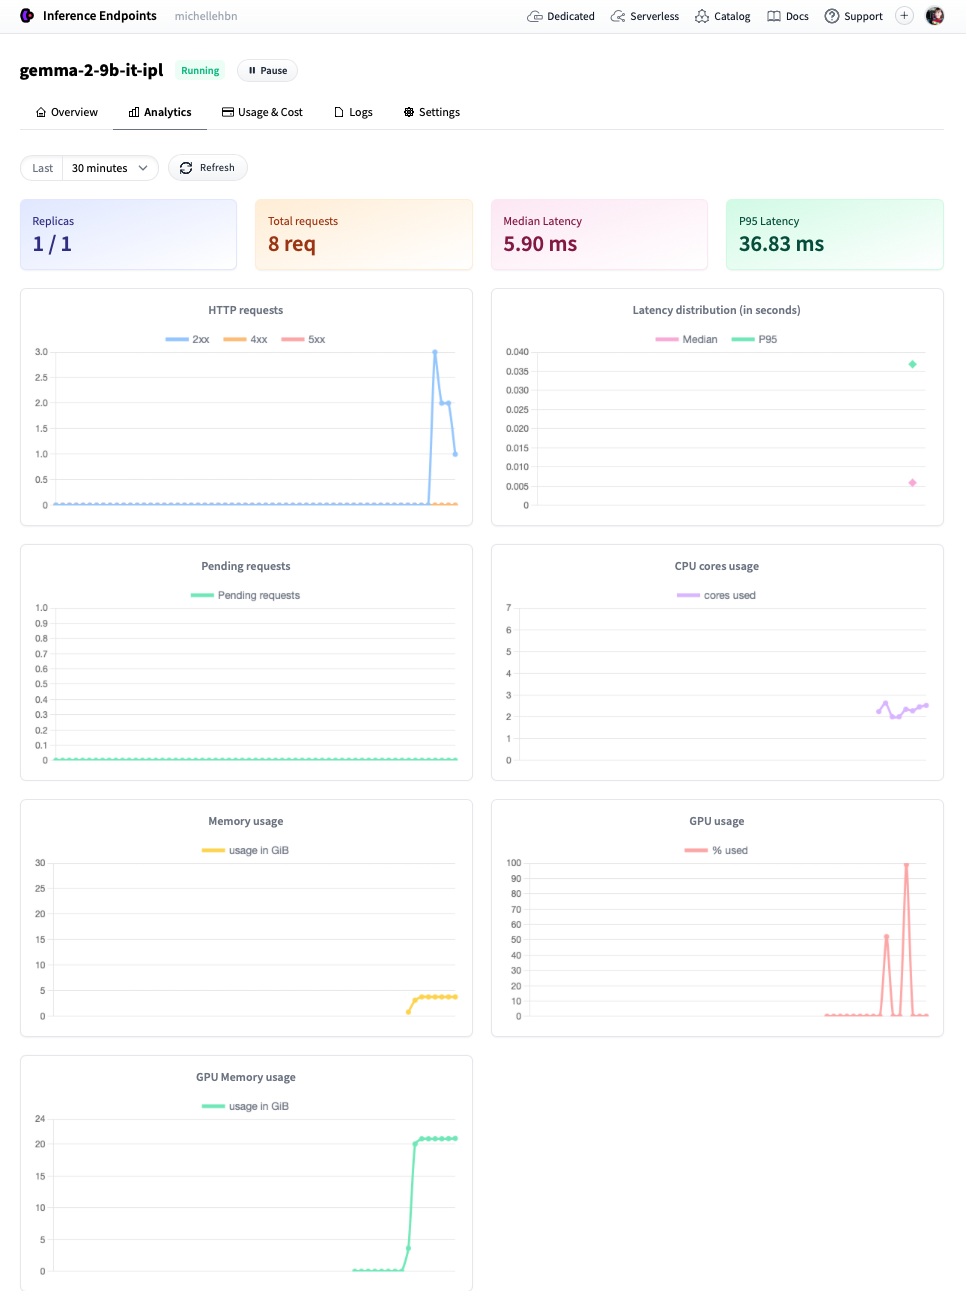Pause the gemma-2-9b-it-ipl endpoint

pyautogui.click(x=267, y=71)
